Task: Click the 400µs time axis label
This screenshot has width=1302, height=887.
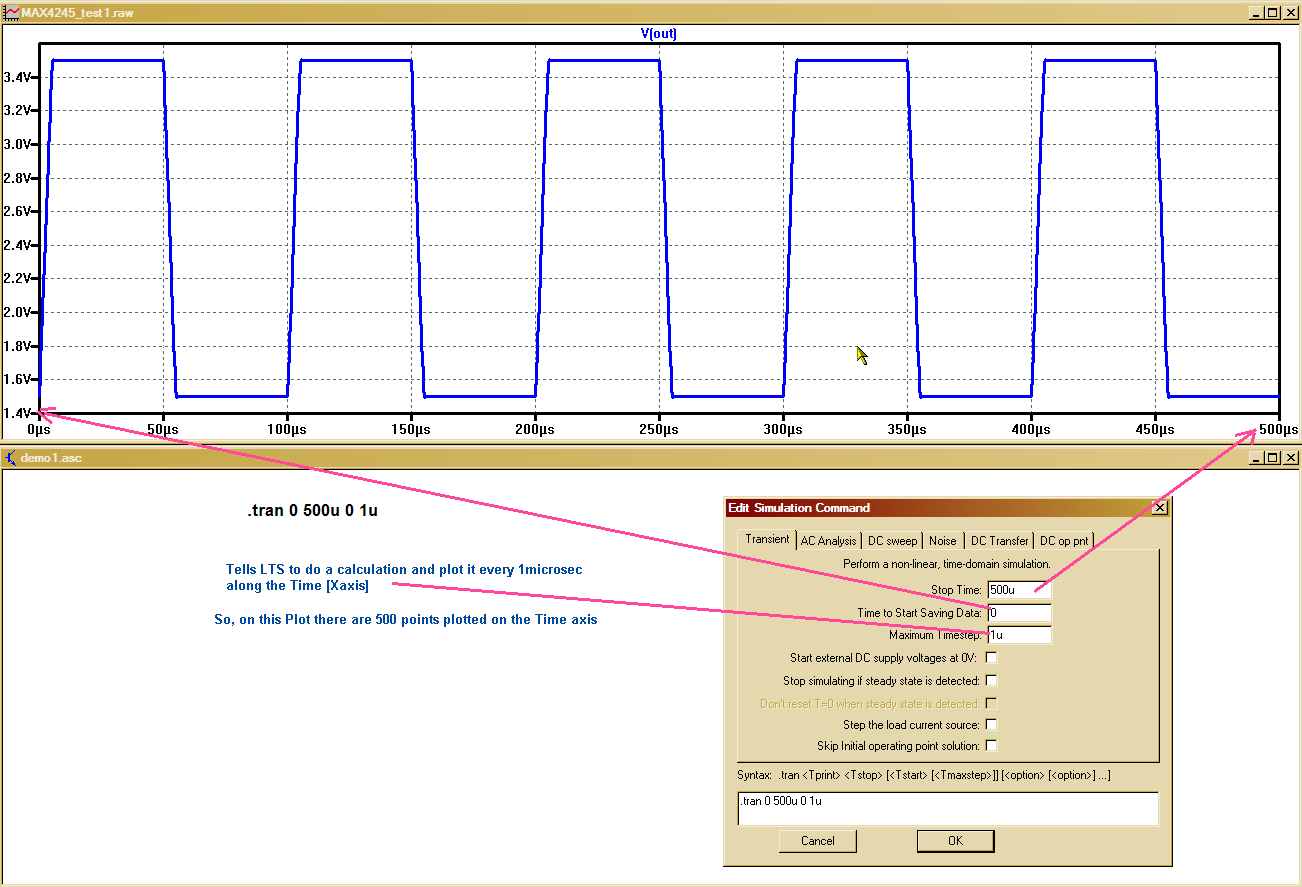Action: click(x=1031, y=429)
